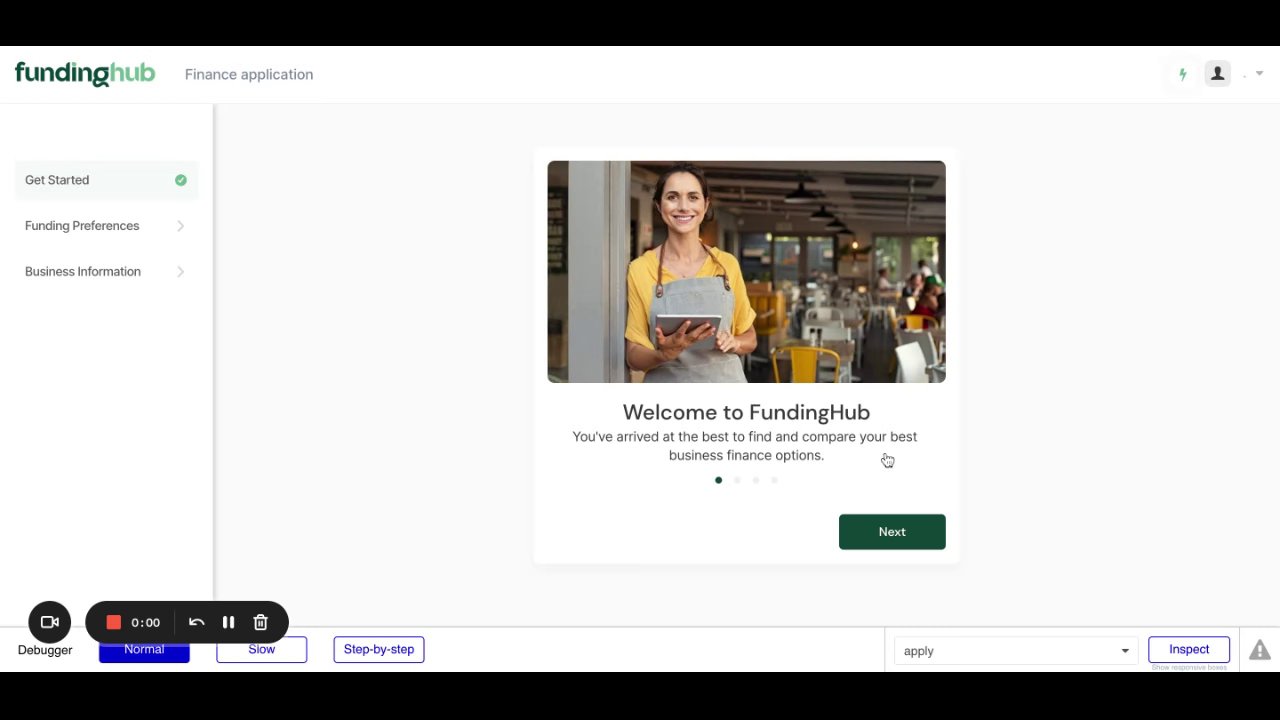Delete the recording with trash icon
This screenshot has height=720, width=1280.
click(261, 622)
